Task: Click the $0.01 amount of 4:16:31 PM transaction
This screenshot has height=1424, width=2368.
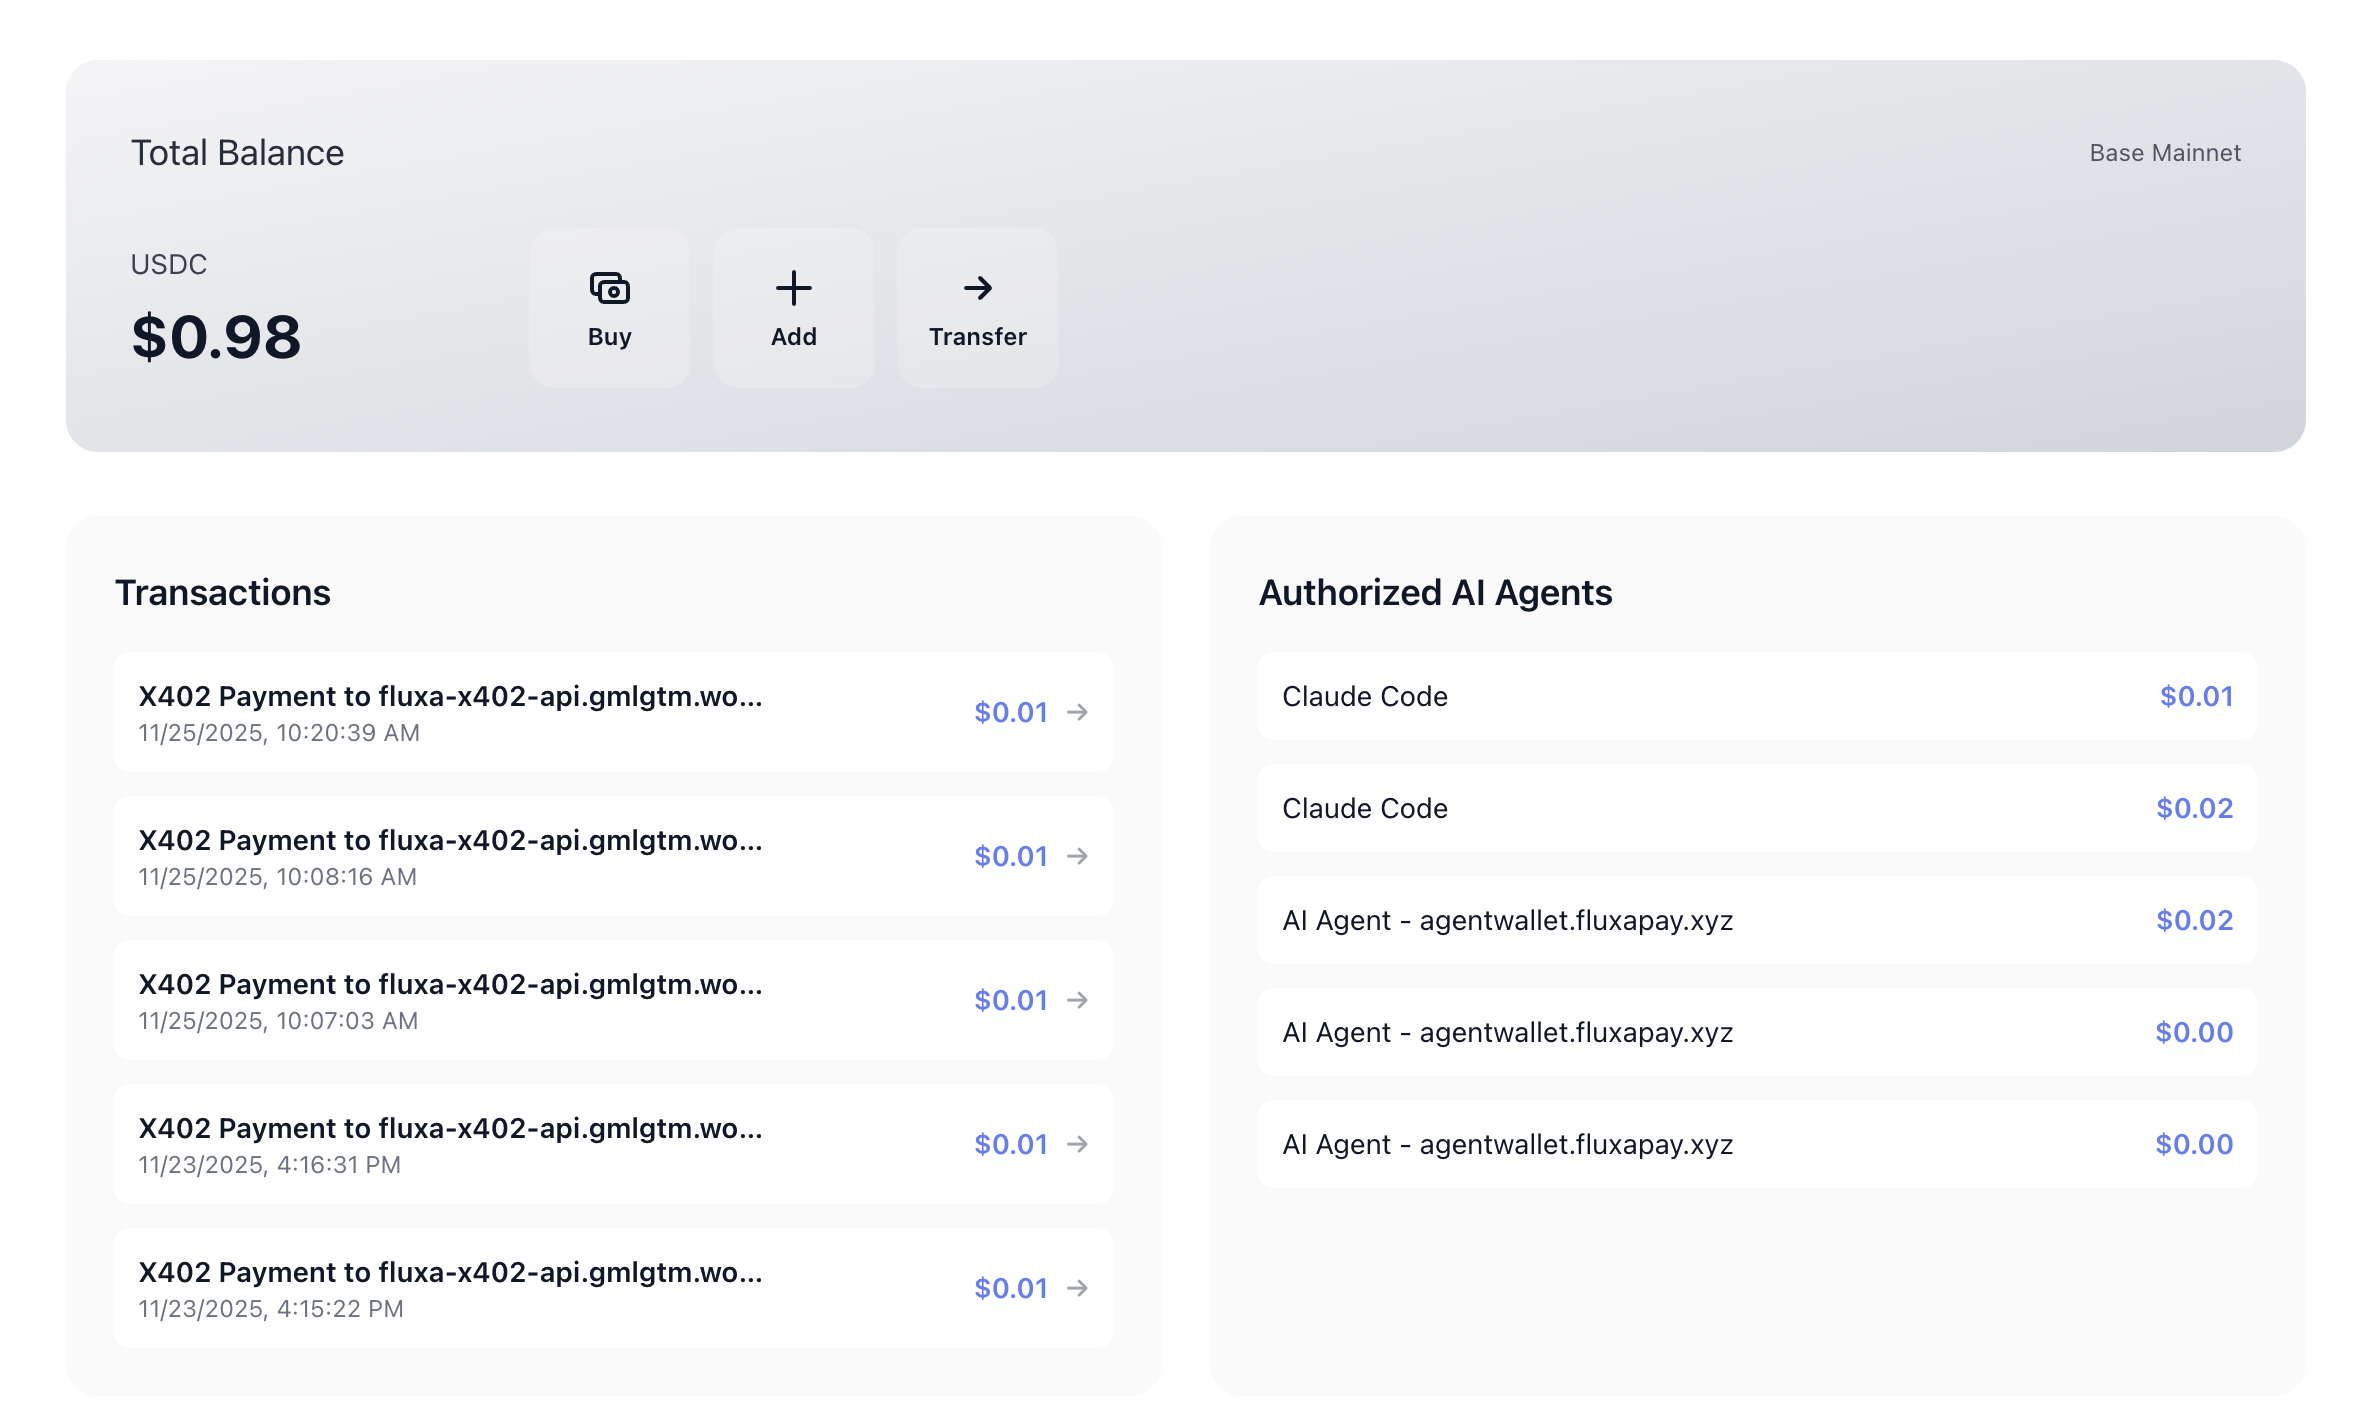Action: click(x=1010, y=1144)
